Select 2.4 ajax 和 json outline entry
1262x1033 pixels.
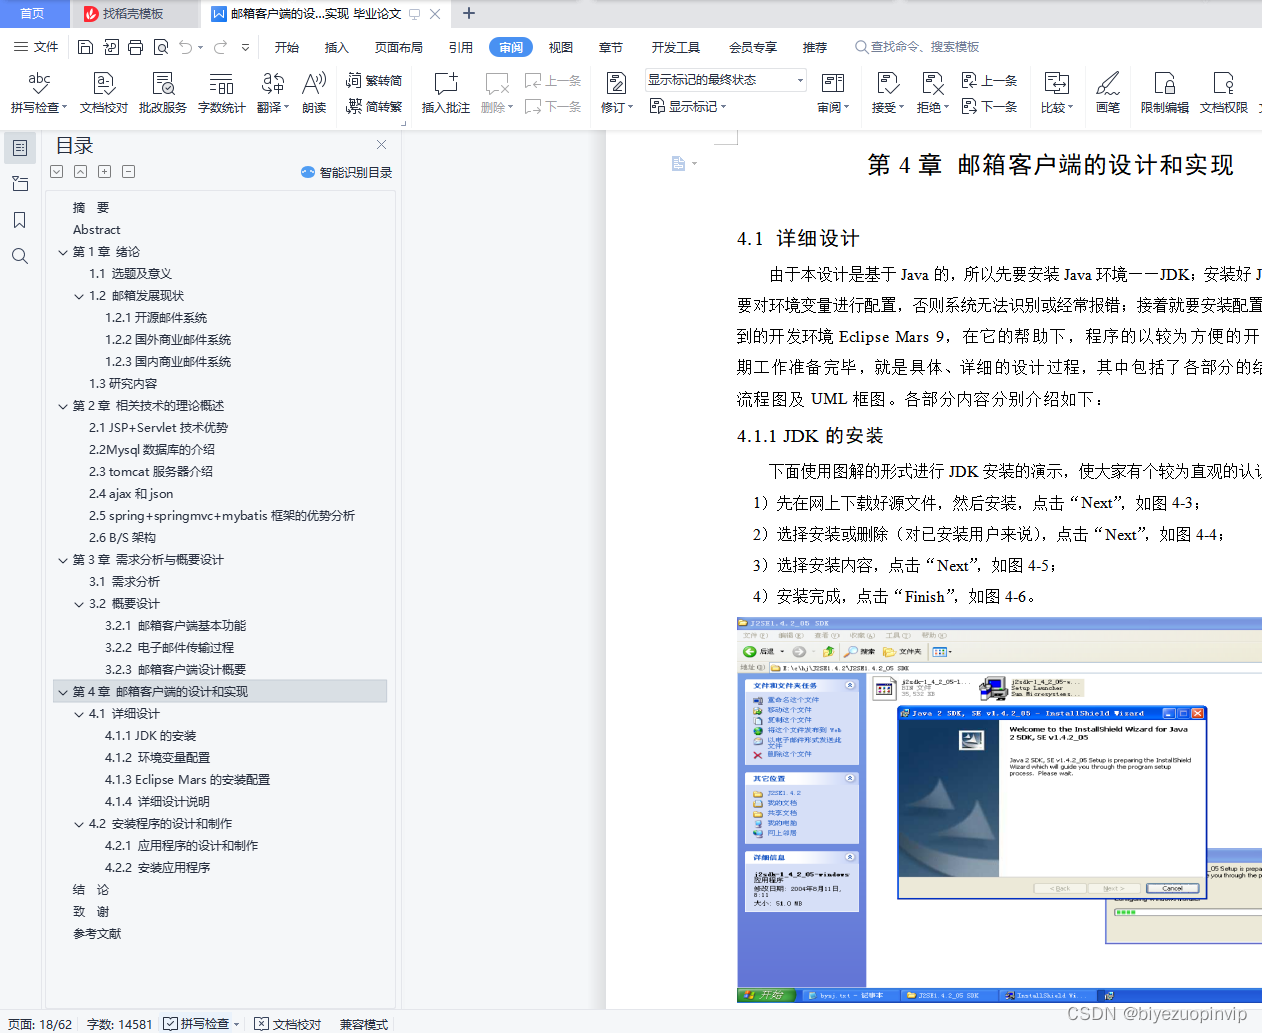(x=131, y=494)
